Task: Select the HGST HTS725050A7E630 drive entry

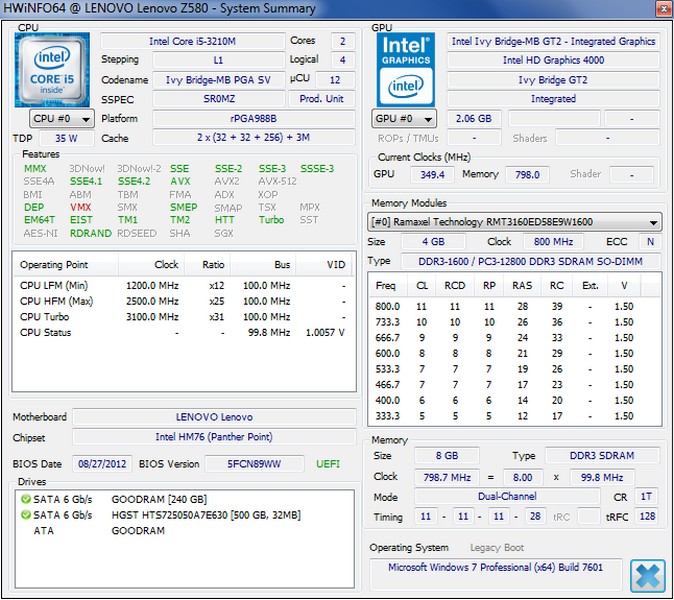Action: tap(185, 515)
